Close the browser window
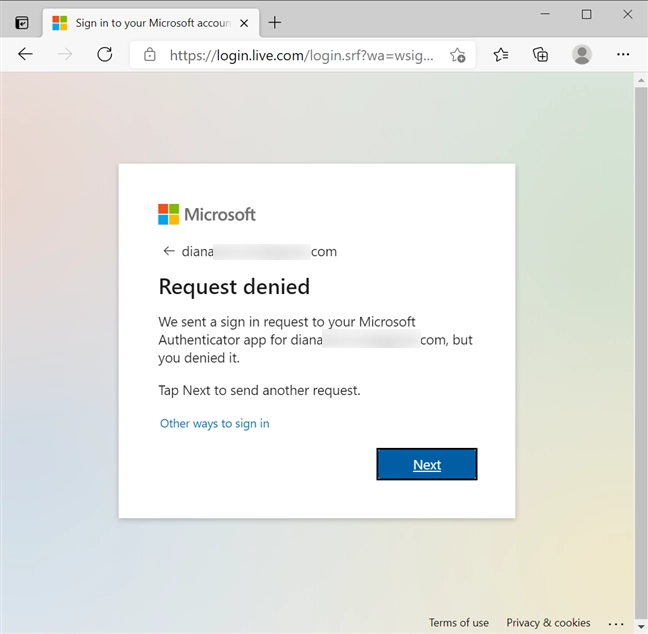Screen dimensions: 648x634 [x=627, y=14]
